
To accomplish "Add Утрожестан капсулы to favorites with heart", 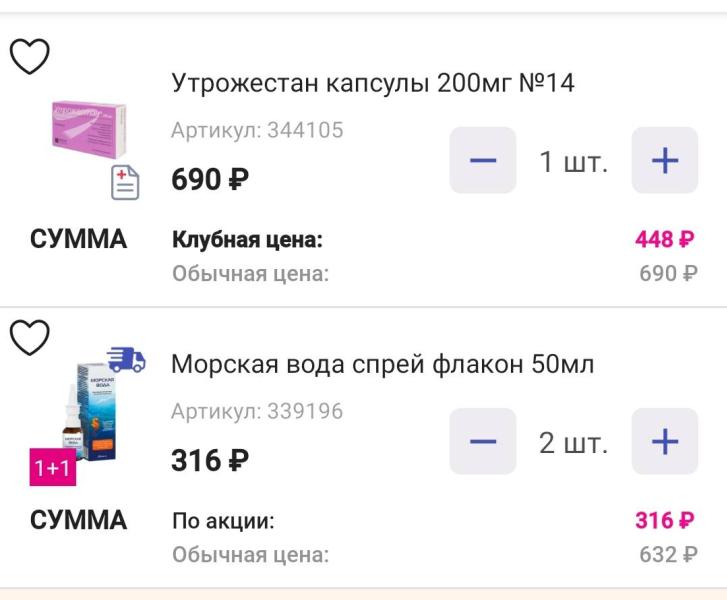I will [30, 57].
